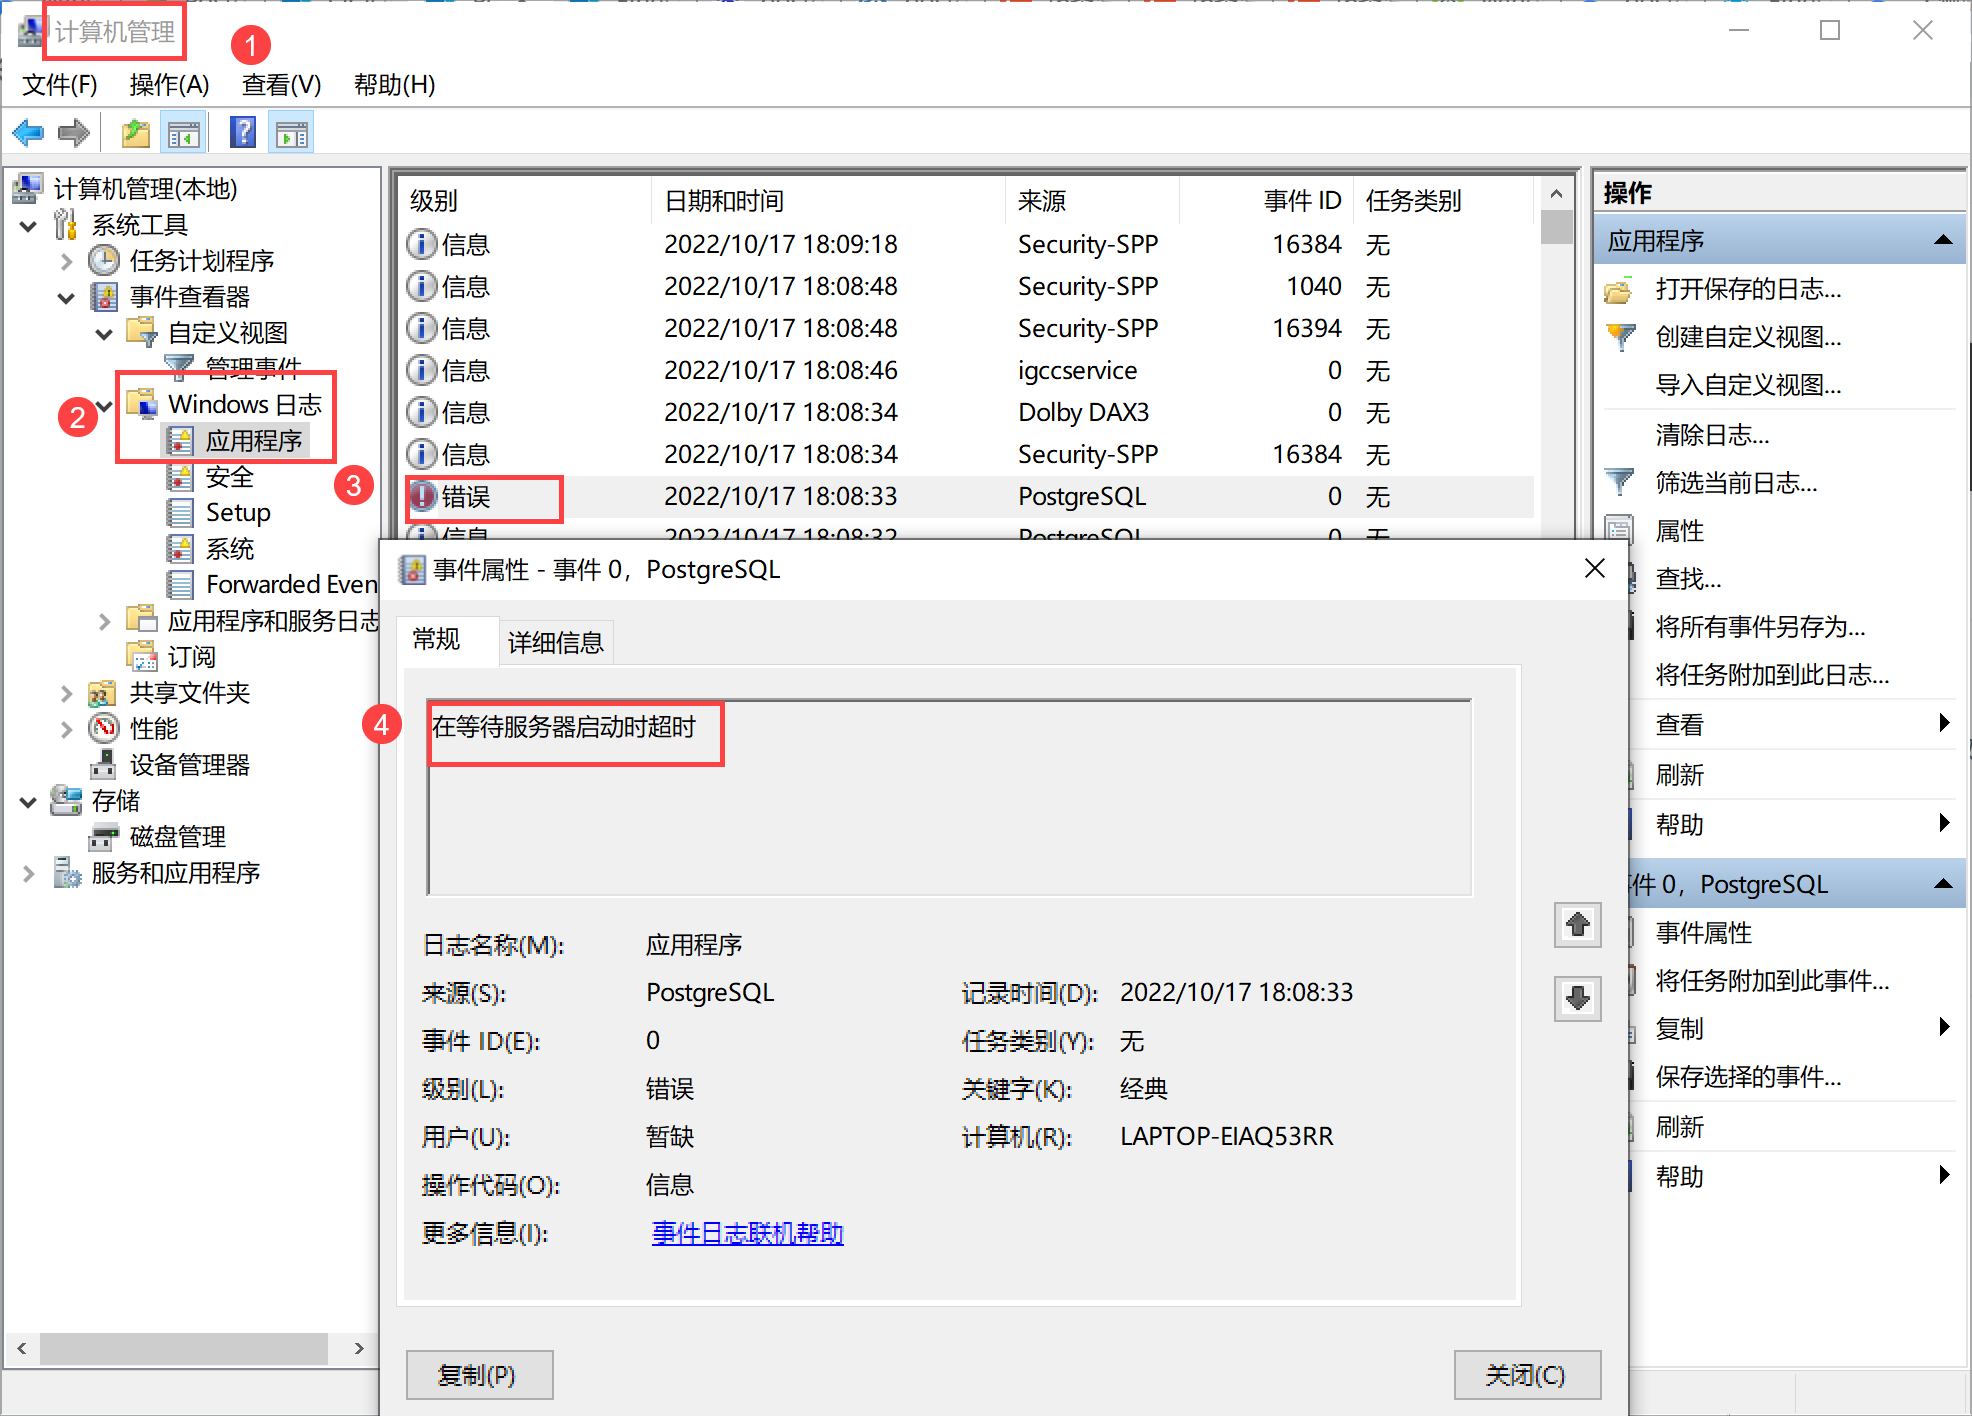Expand the 任务计划程序 node

tap(66, 262)
